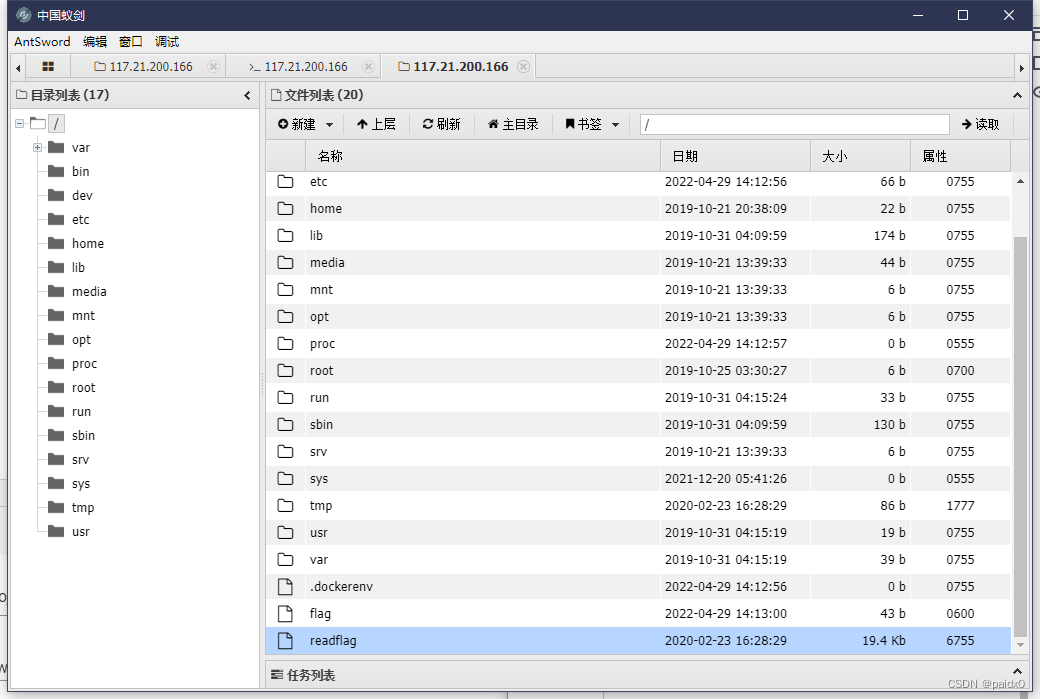This screenshot has height=699, width=1040.
Task: Sort by 属性 column header
Action: click(x=960, y=157)
